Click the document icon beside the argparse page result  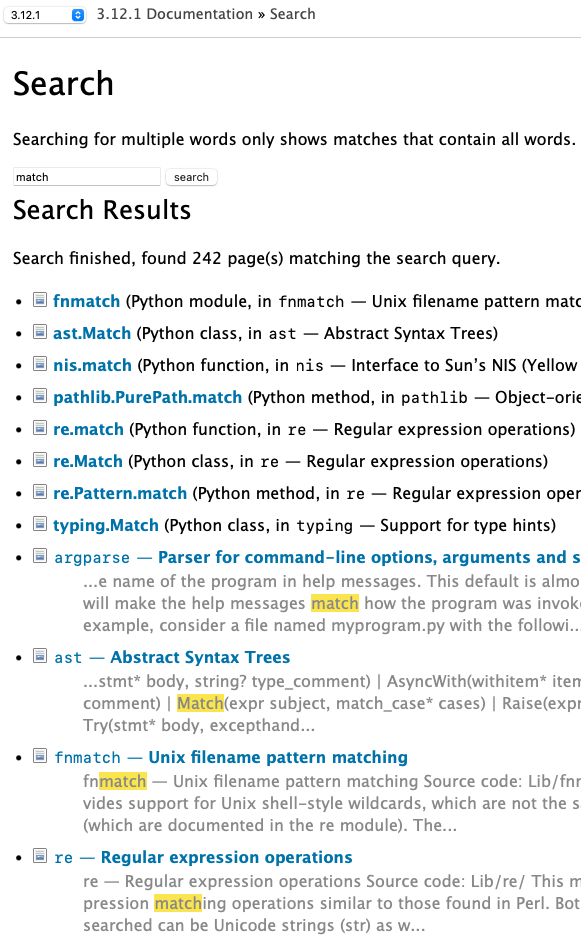[x=40, y=556]
